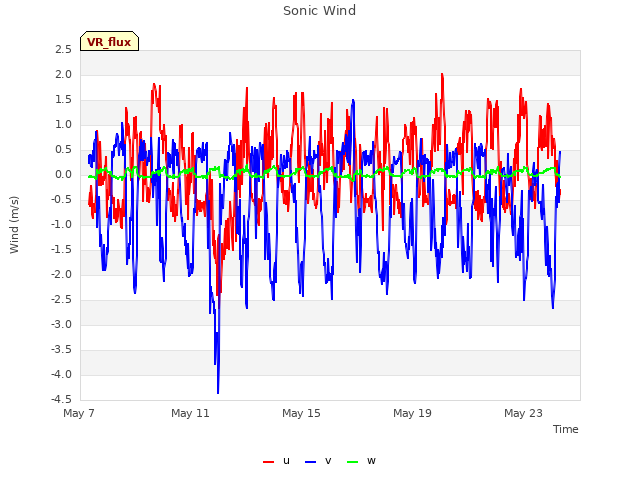Toggle the v series legend entry
Viewport: 640px width, 480px height.
click(318, 461)
